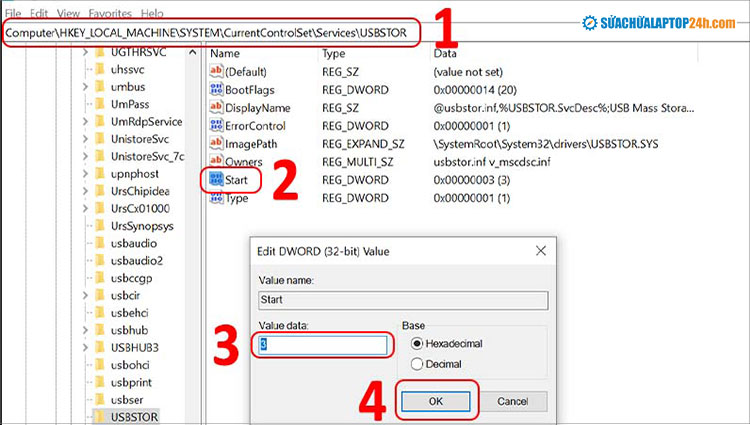Click the UnistoreSvc folder icon
Viewport: 750px width, 425px height.
tap(100, 139)
